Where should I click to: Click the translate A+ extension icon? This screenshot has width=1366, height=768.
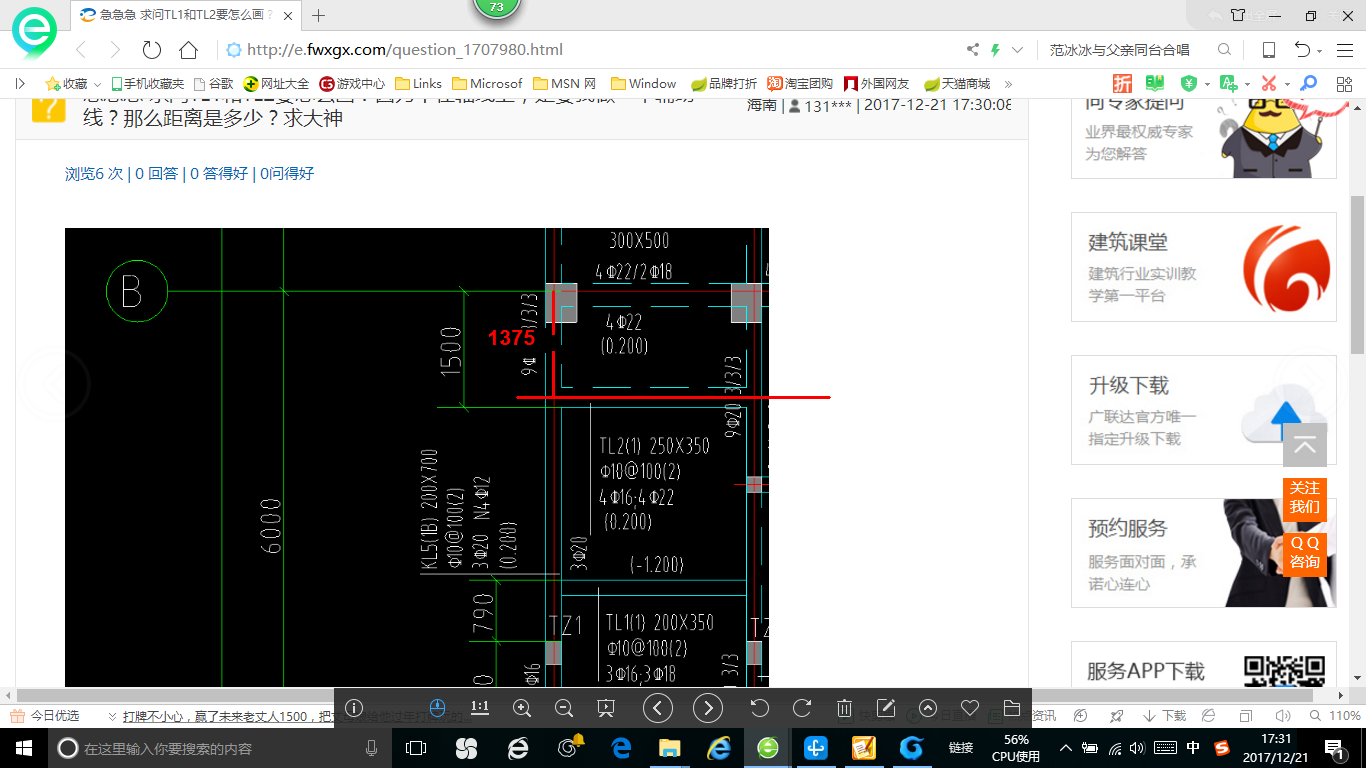1228,84
